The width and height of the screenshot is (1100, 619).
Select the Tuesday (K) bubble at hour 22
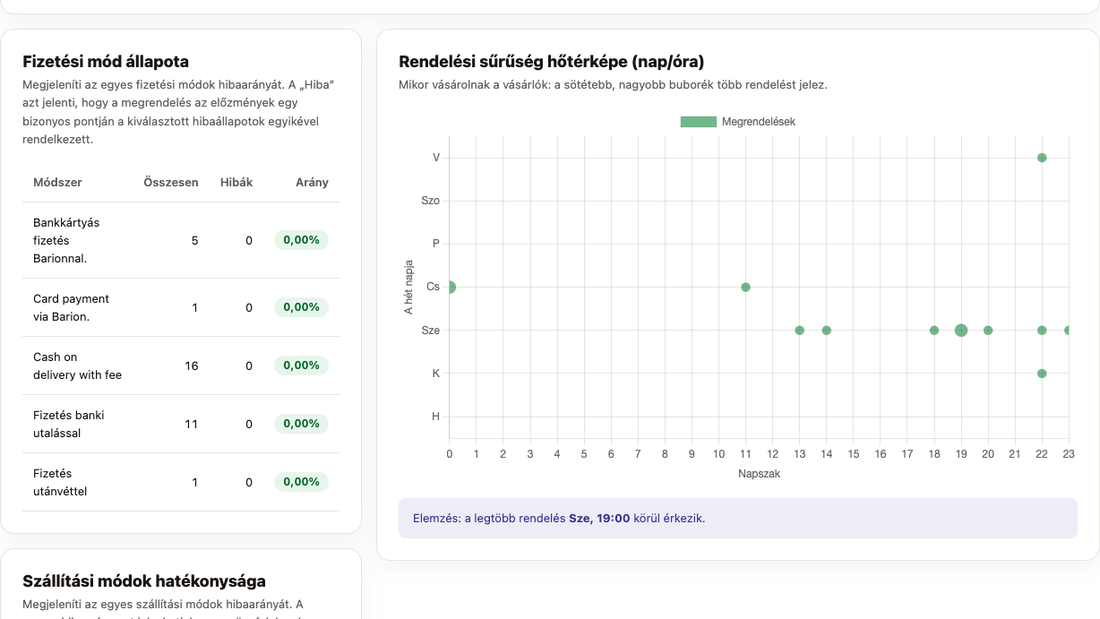coord(1042,373)
